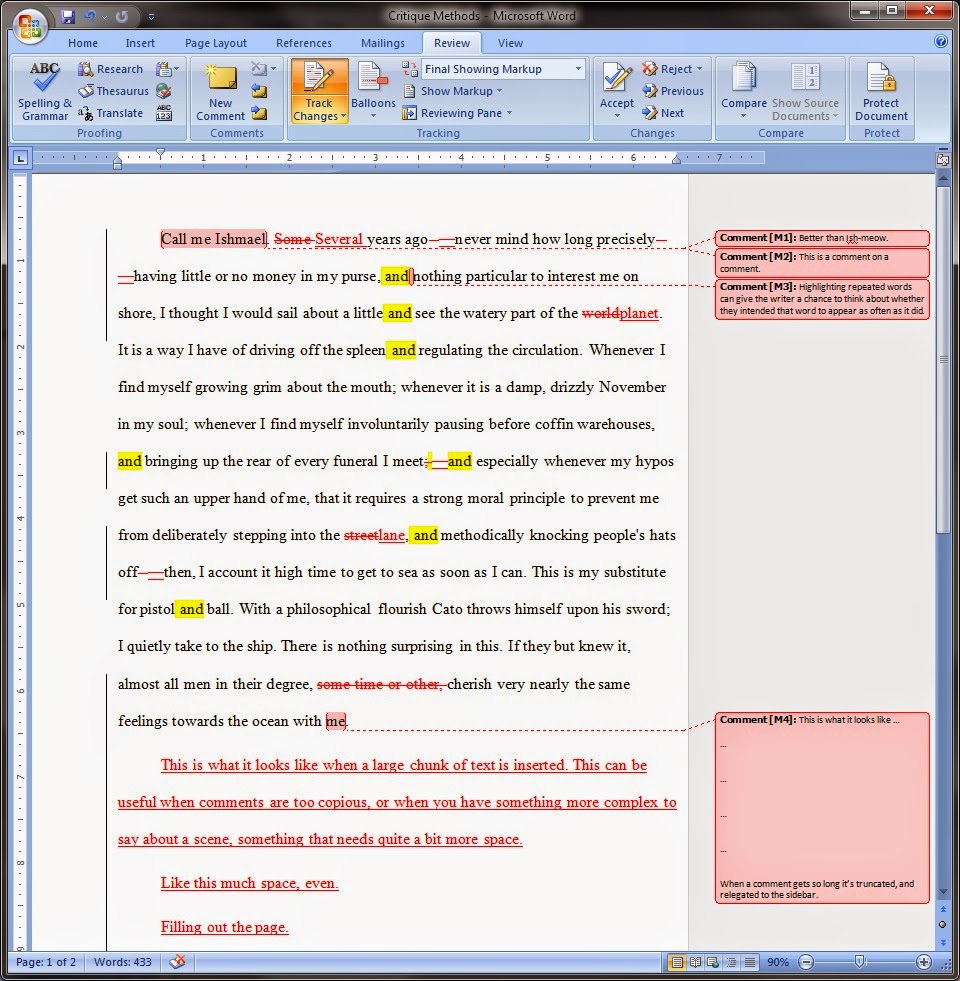The image size is (960, 981).
Task: Adjust the zoom slider
Action: 860,962
